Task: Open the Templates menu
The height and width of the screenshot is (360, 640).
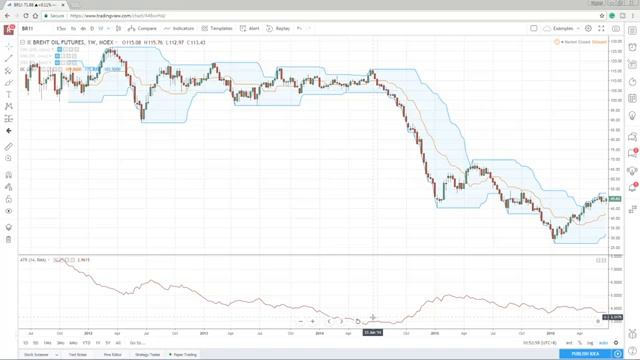Action: [217, 29]
